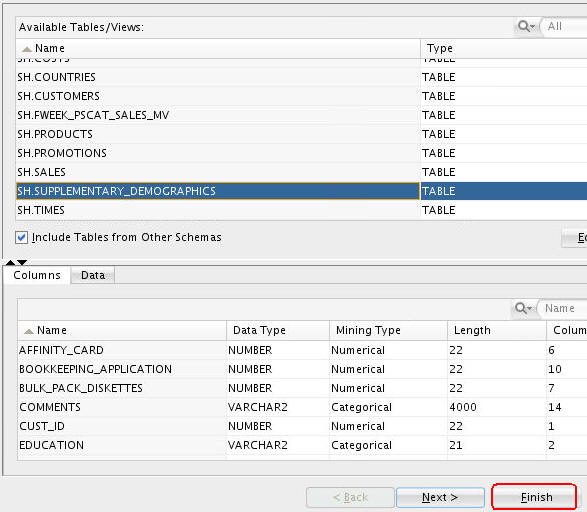Click the Finish button
587x512 pixels.
coord(534,497)
